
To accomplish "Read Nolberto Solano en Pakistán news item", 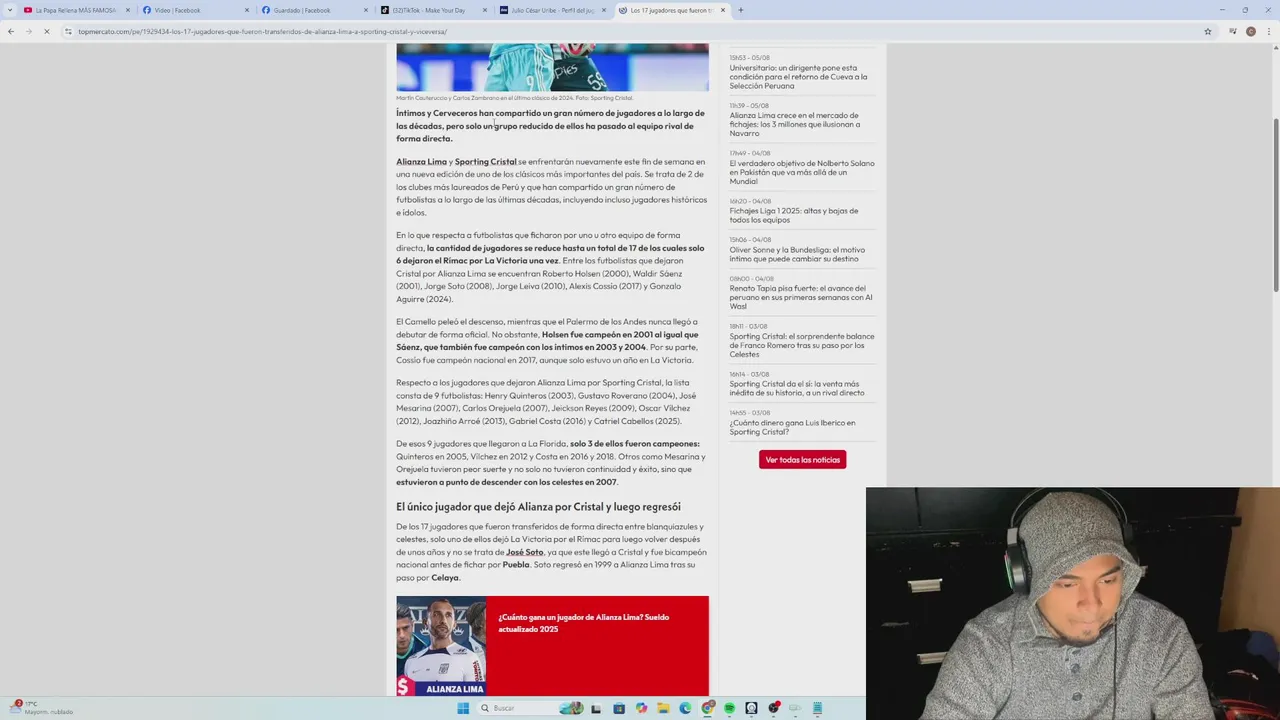I will click(802, 172).
